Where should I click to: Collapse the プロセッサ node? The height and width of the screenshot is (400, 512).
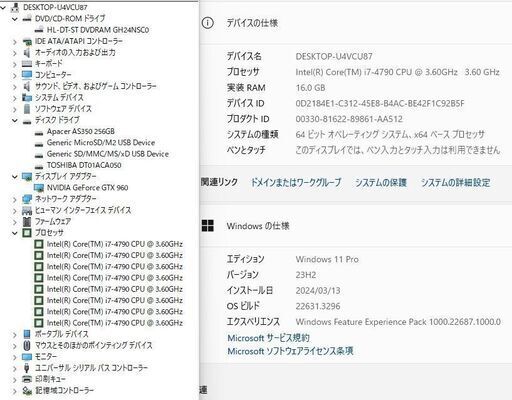[15, 233]
